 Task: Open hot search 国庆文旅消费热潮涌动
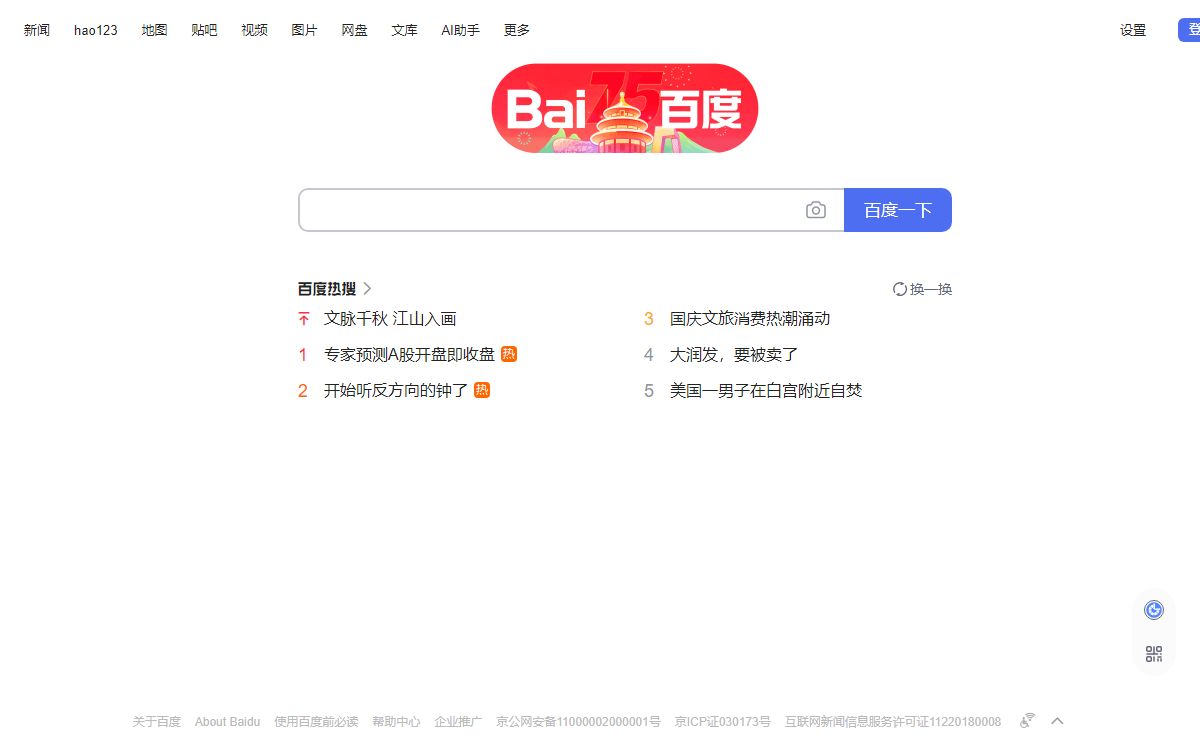[x=750, y=319]
